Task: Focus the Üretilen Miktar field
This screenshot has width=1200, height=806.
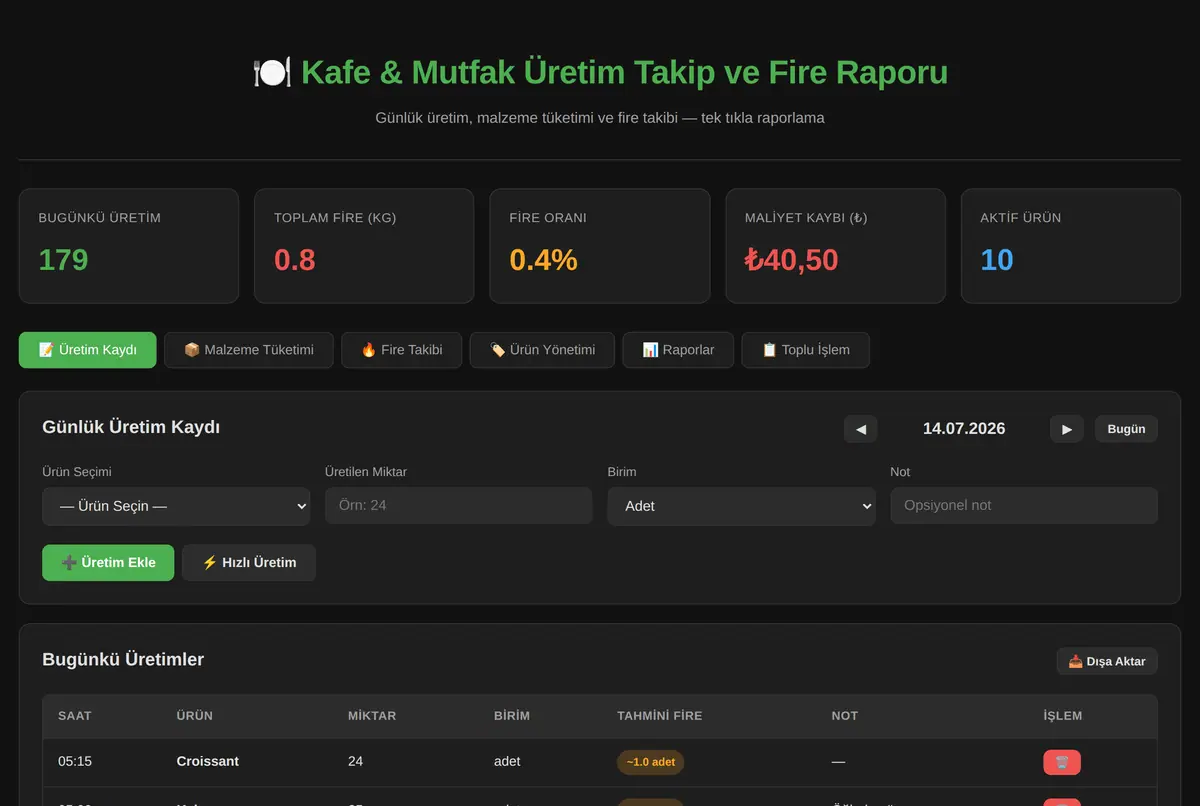Action: pos(459,506)
